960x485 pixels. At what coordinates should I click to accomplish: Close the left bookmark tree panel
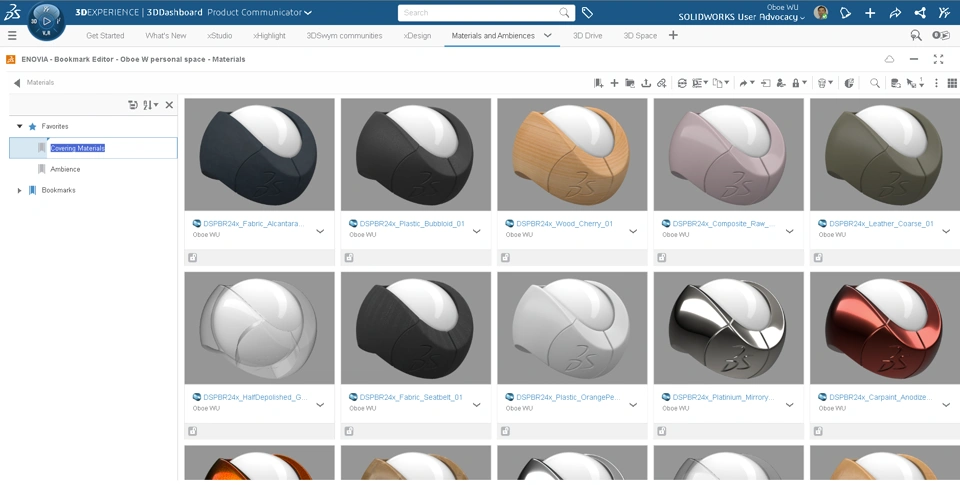point(169,105)
